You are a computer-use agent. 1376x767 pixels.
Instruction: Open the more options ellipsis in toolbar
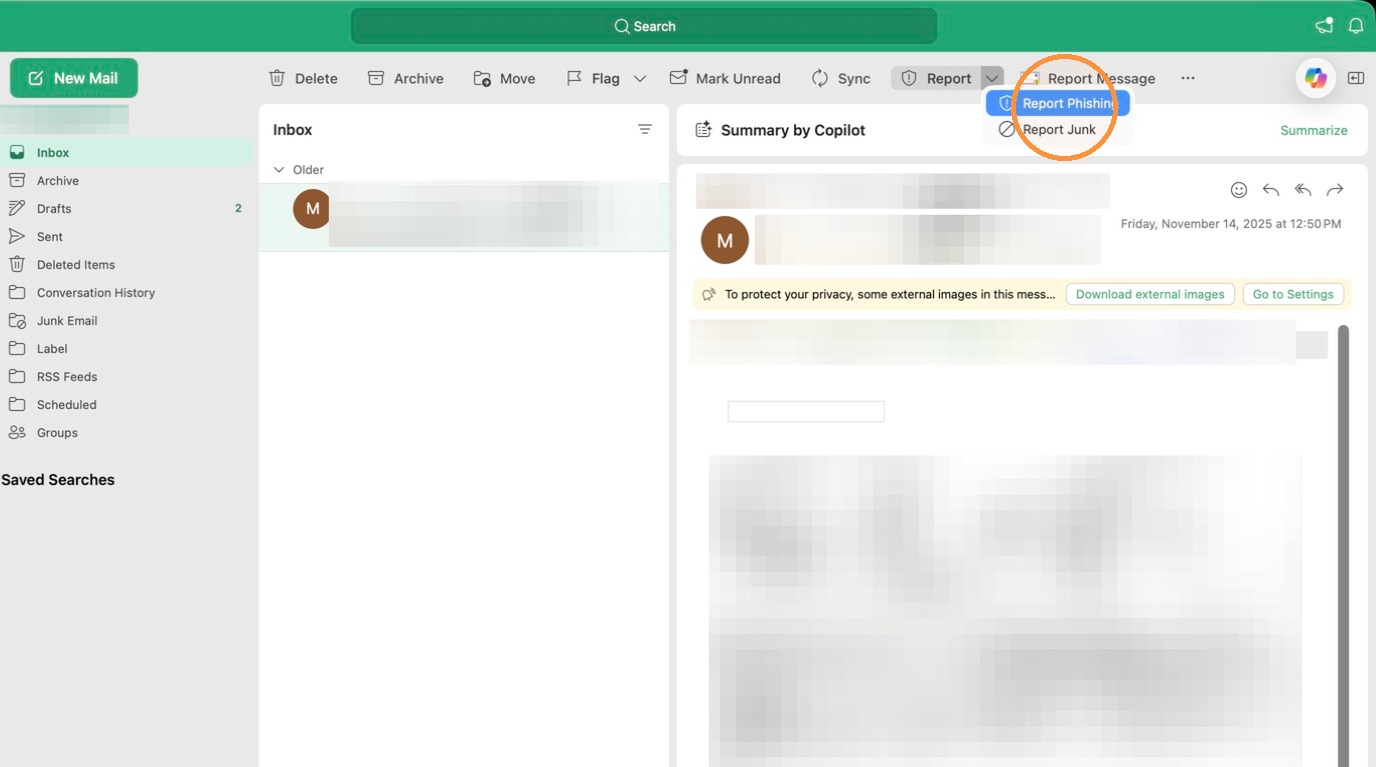pyautogui.click(x=1188, y=78)
